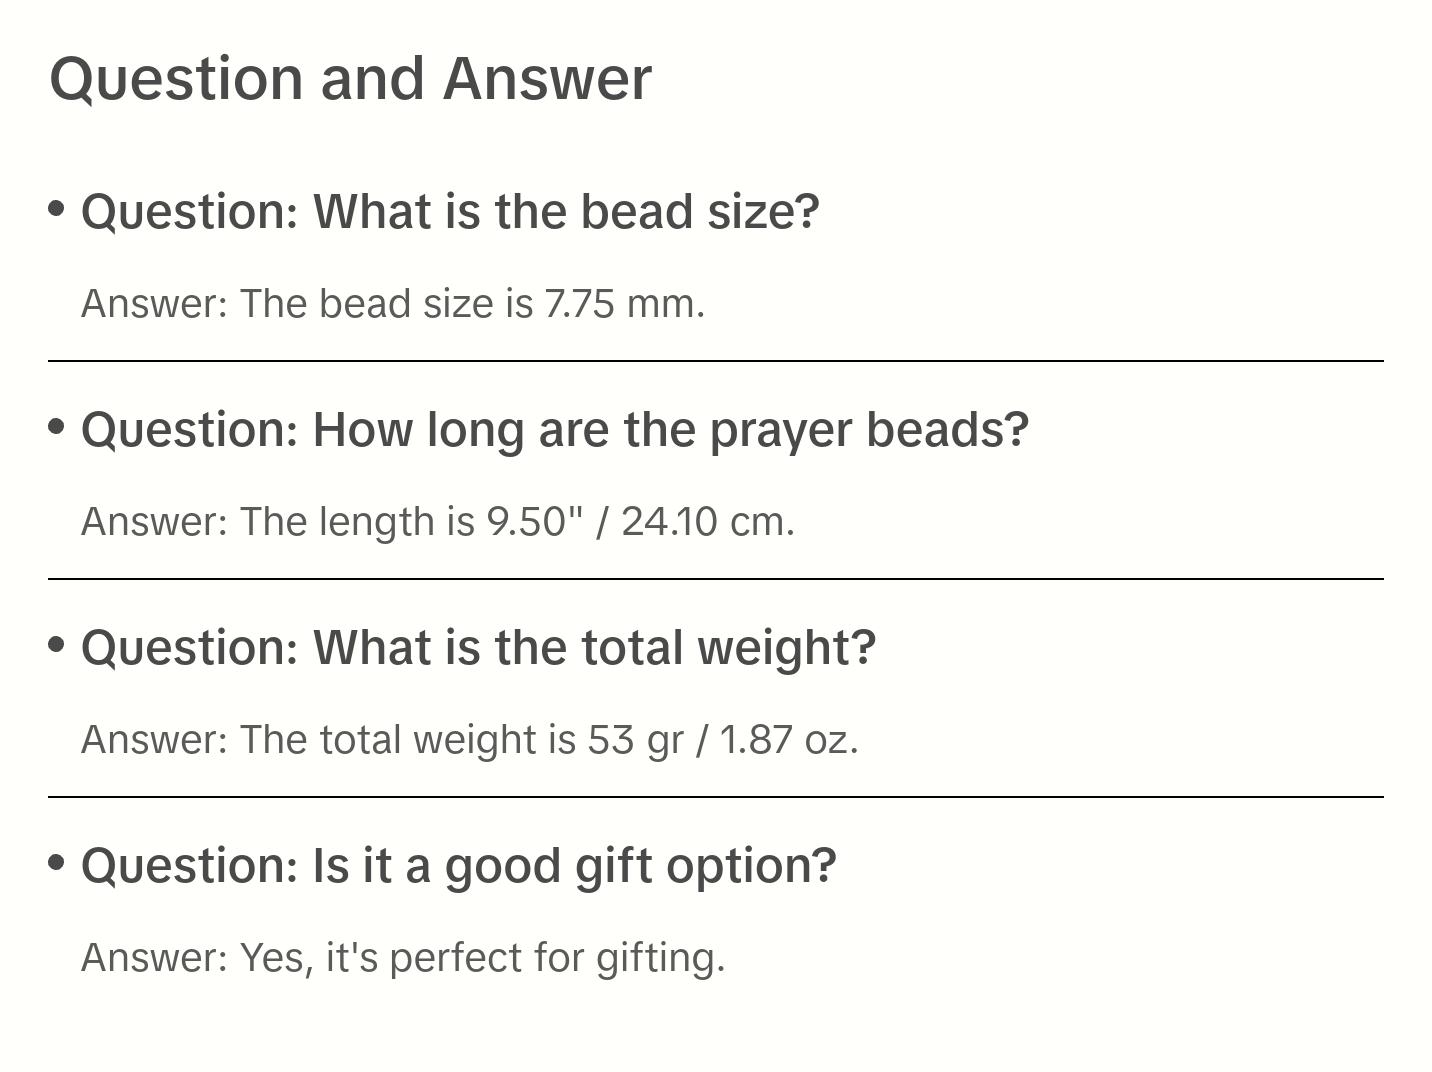Click bullet before bead size question
This screenshot has height=1072, width=1432.
pos(57,209)
